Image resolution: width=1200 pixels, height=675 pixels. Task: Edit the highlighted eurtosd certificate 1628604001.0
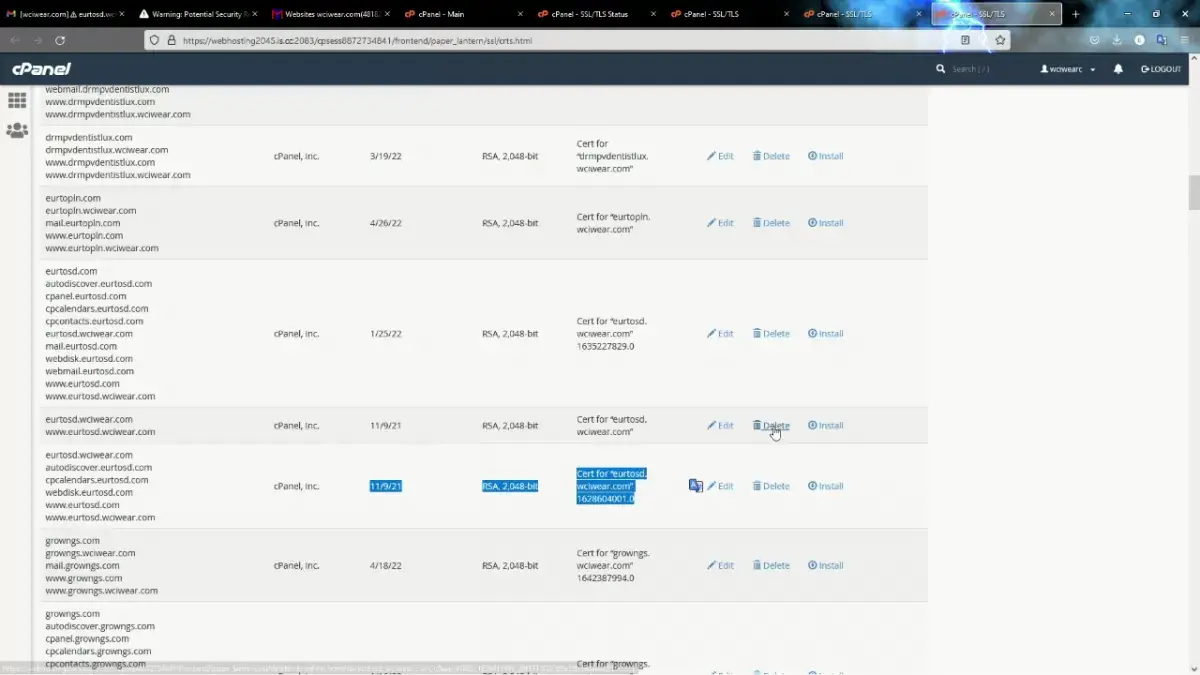click(x=720, y=486)
